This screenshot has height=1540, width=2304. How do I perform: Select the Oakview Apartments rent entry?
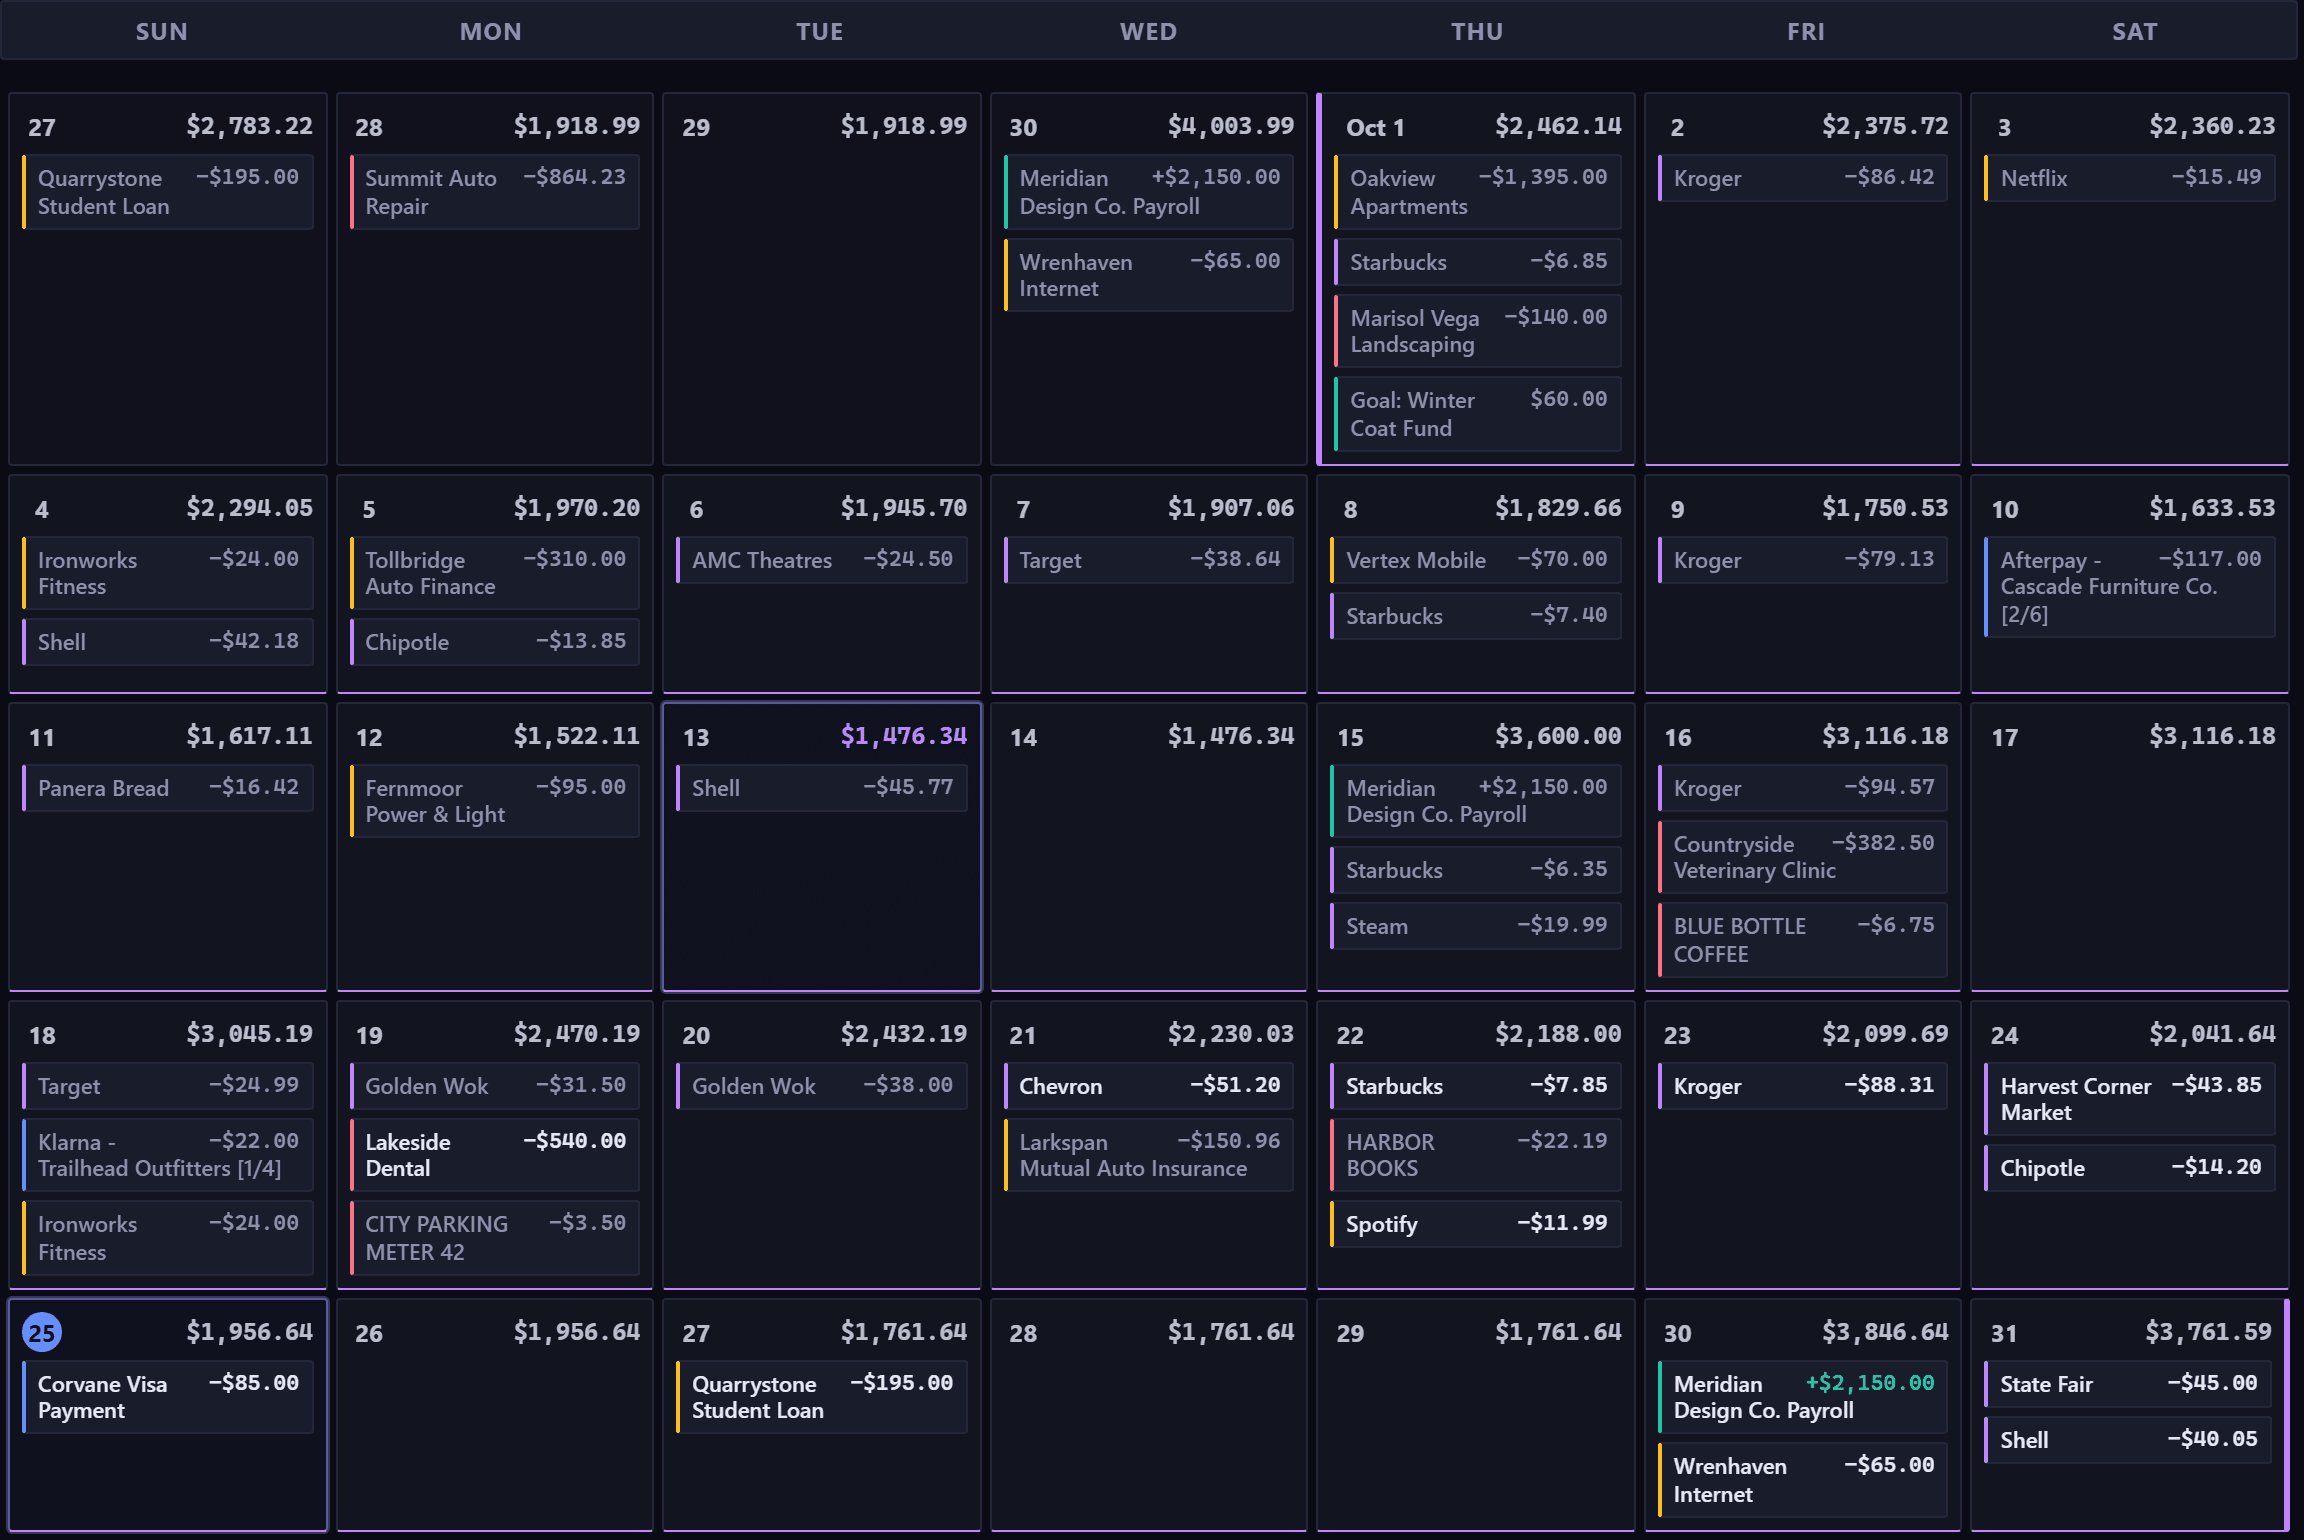pos(1478,192)
